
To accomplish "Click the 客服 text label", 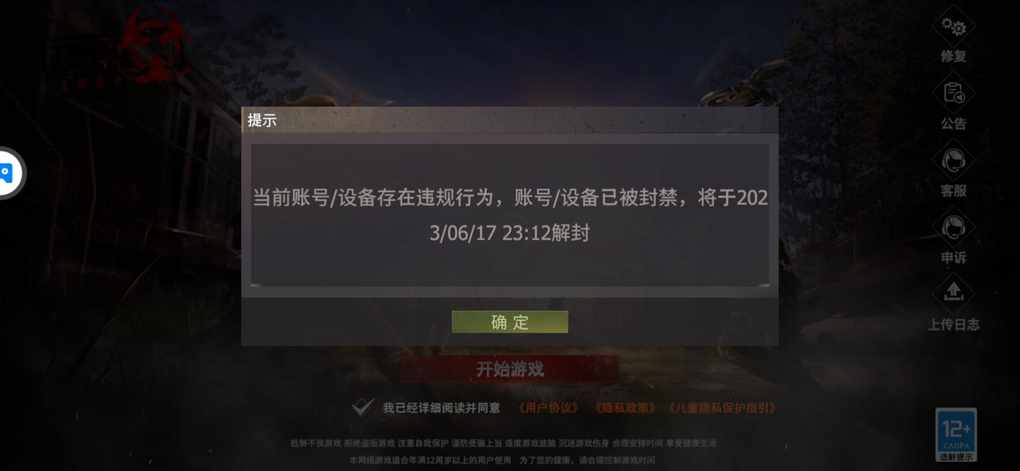I will tap(954, 191).
